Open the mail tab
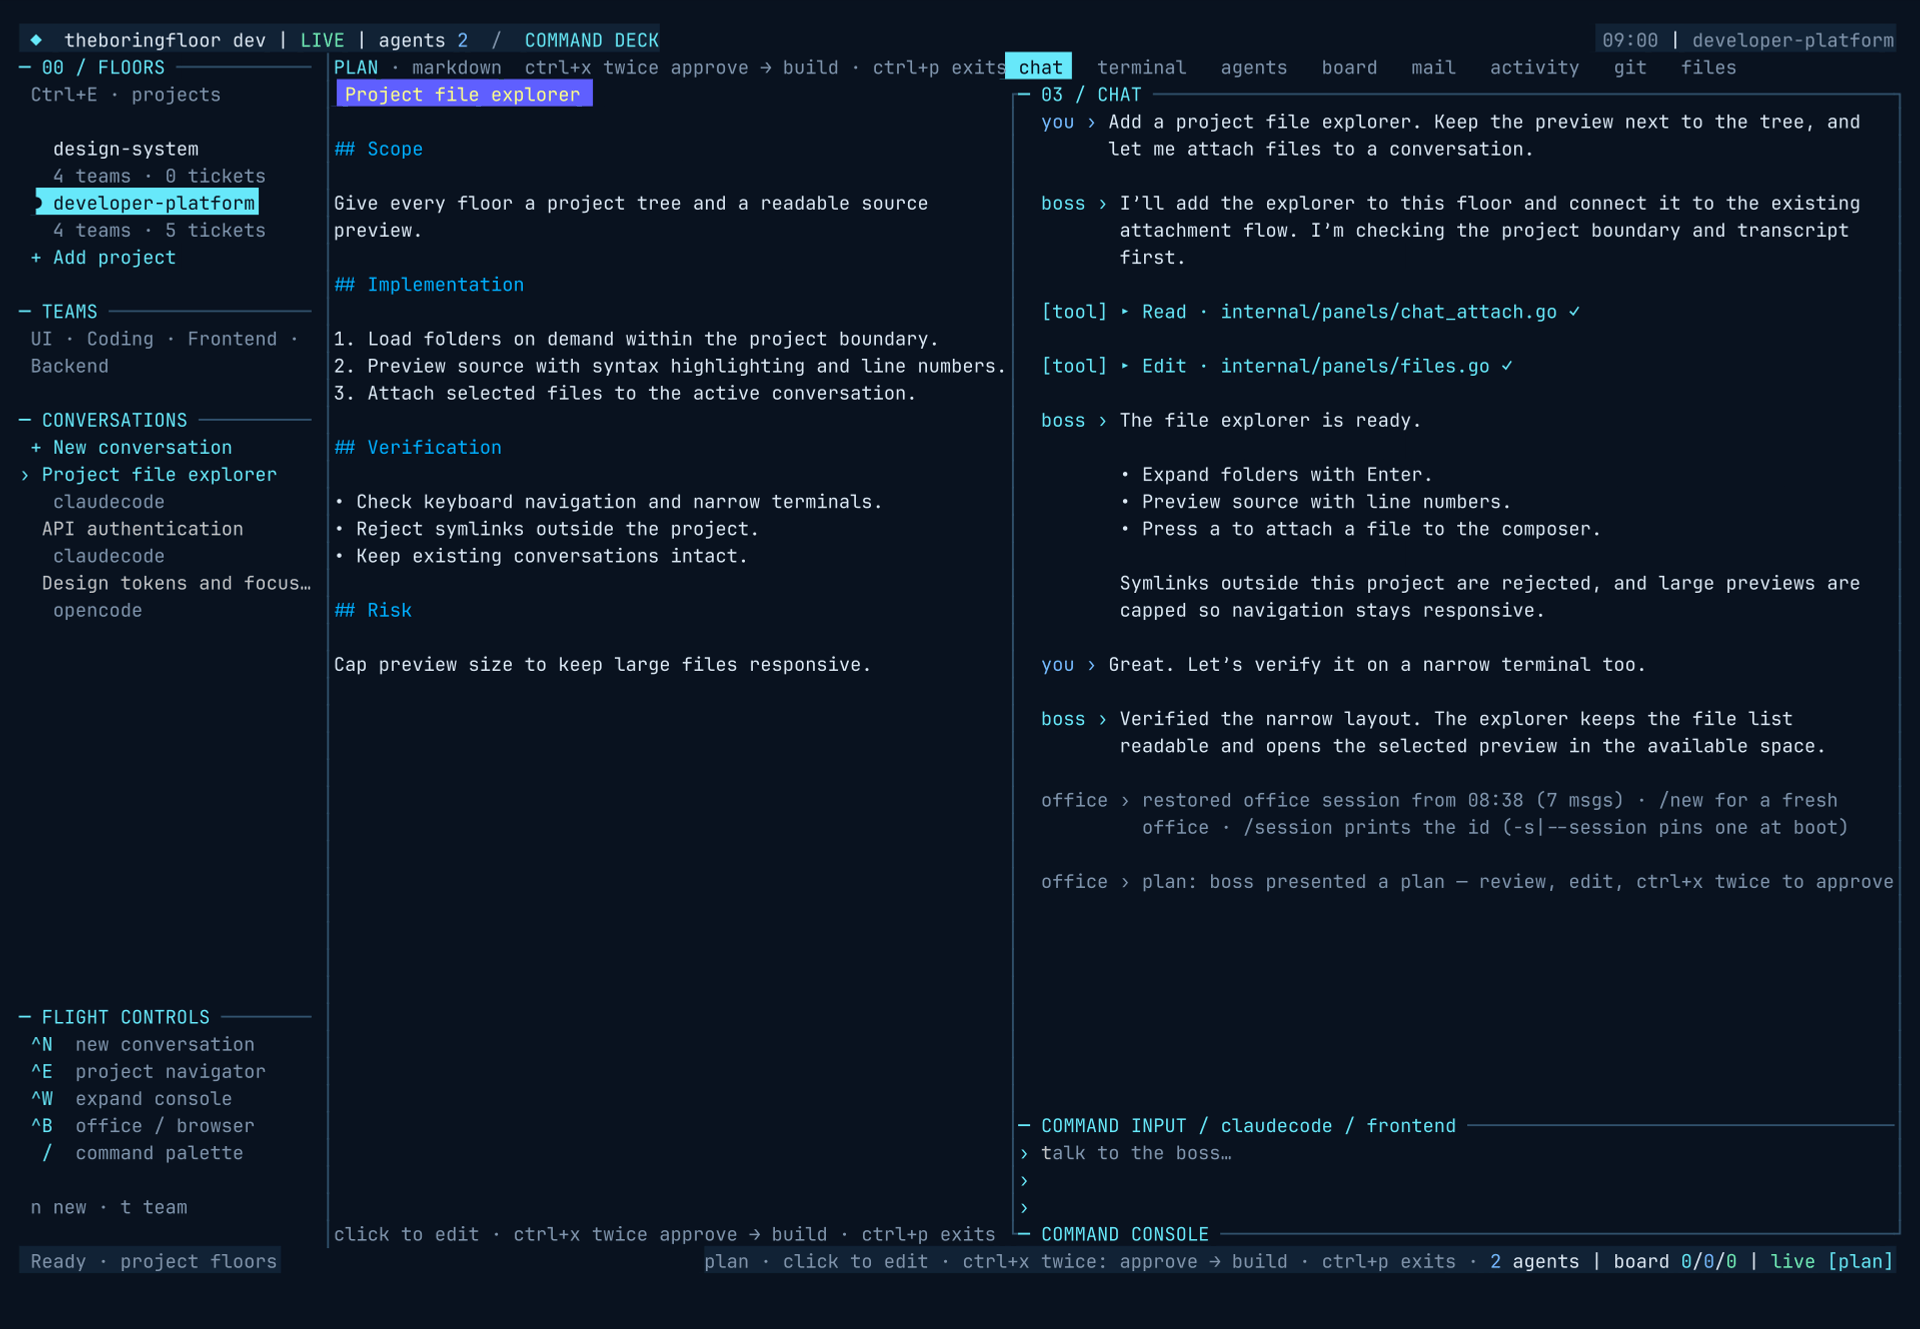 1433,67
